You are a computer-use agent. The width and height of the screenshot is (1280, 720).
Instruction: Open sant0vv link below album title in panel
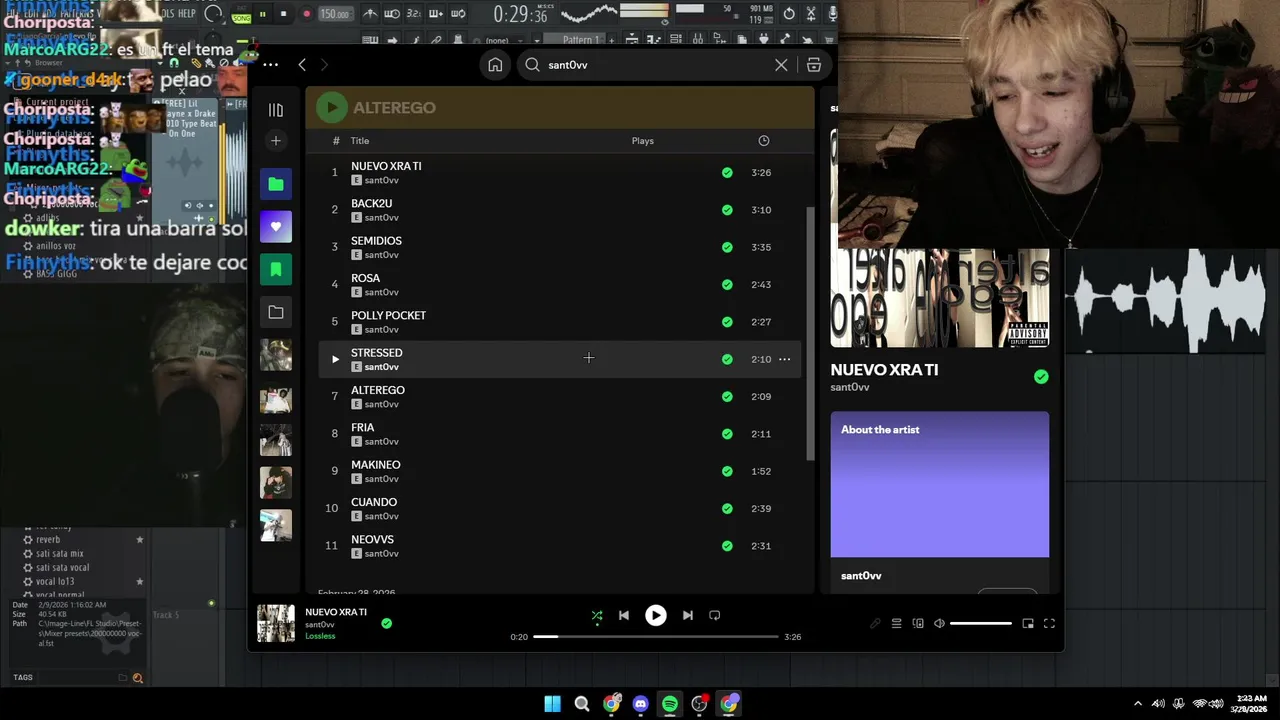point(850,388)
